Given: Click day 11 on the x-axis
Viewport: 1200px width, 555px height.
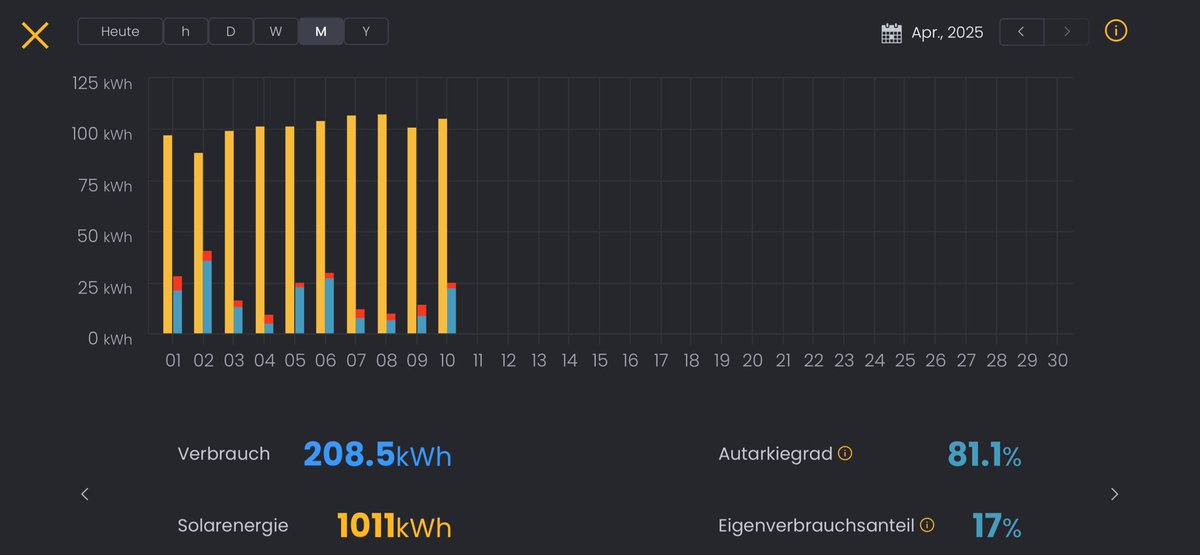Looking at the screenshot, I should pyautogui.click(x=478, y=360).
